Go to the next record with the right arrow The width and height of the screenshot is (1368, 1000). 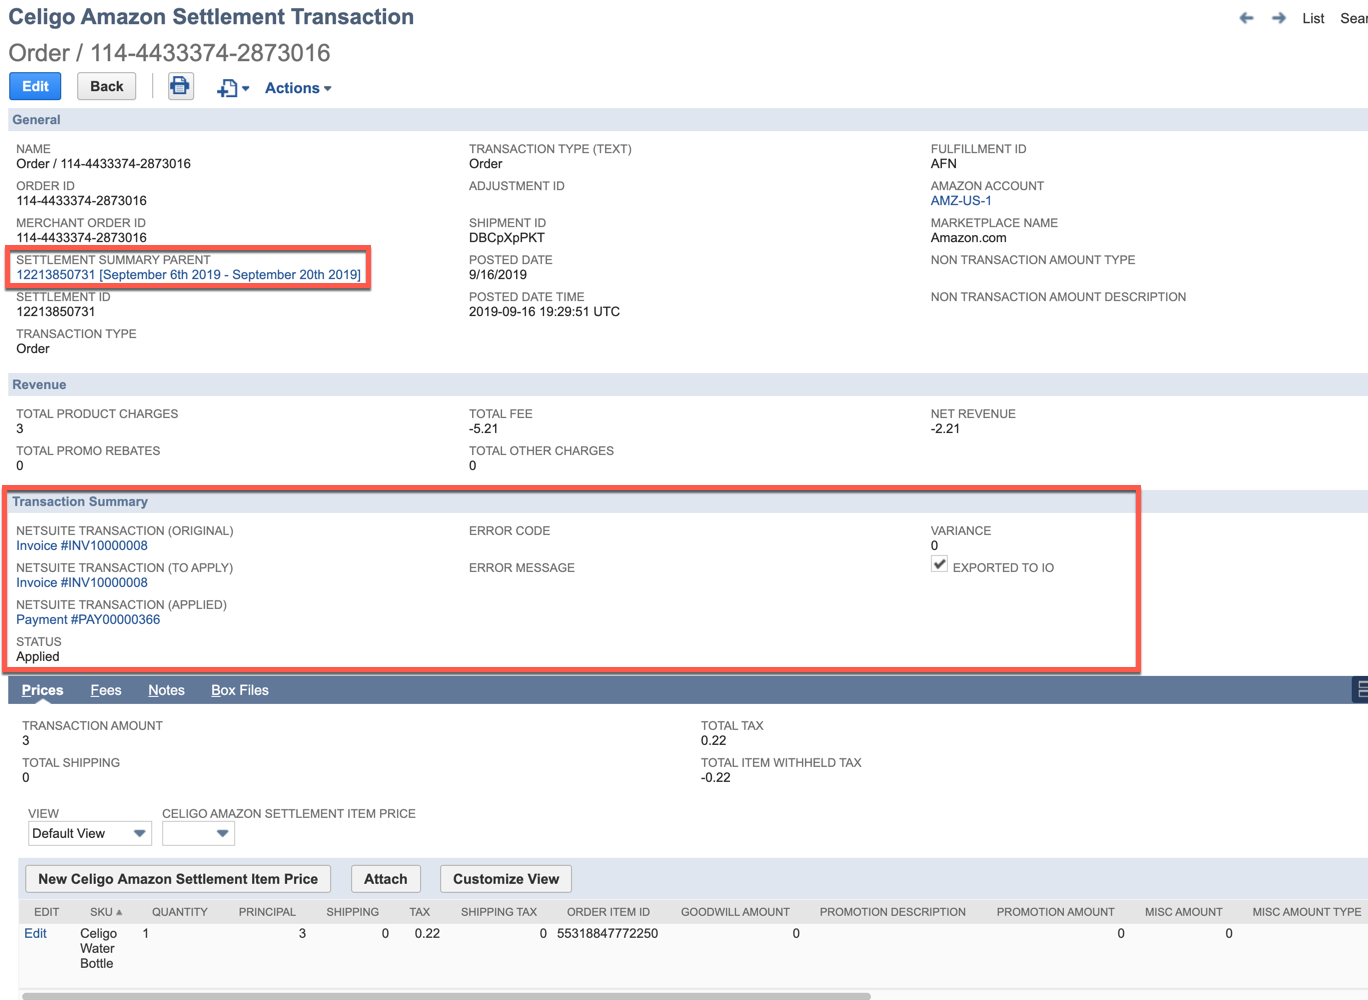1278,18
